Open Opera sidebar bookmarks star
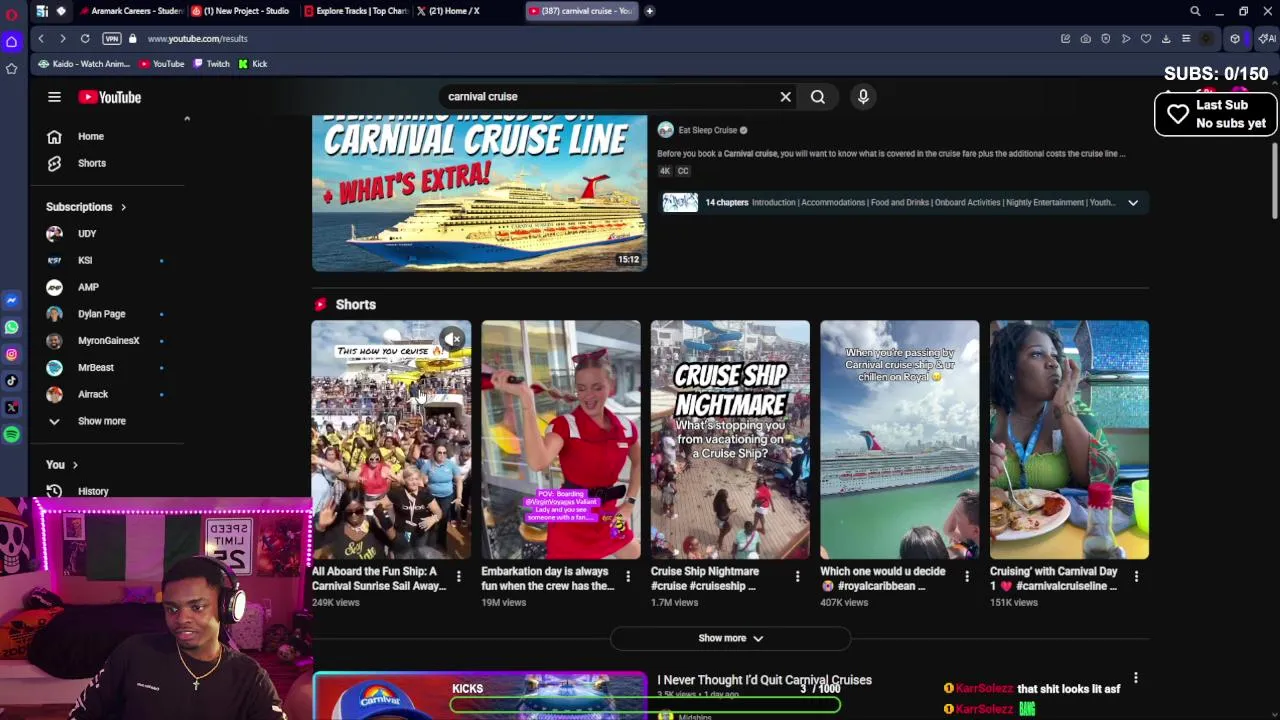Screen dimensions: 1280x720 click(x=12, y=68)
